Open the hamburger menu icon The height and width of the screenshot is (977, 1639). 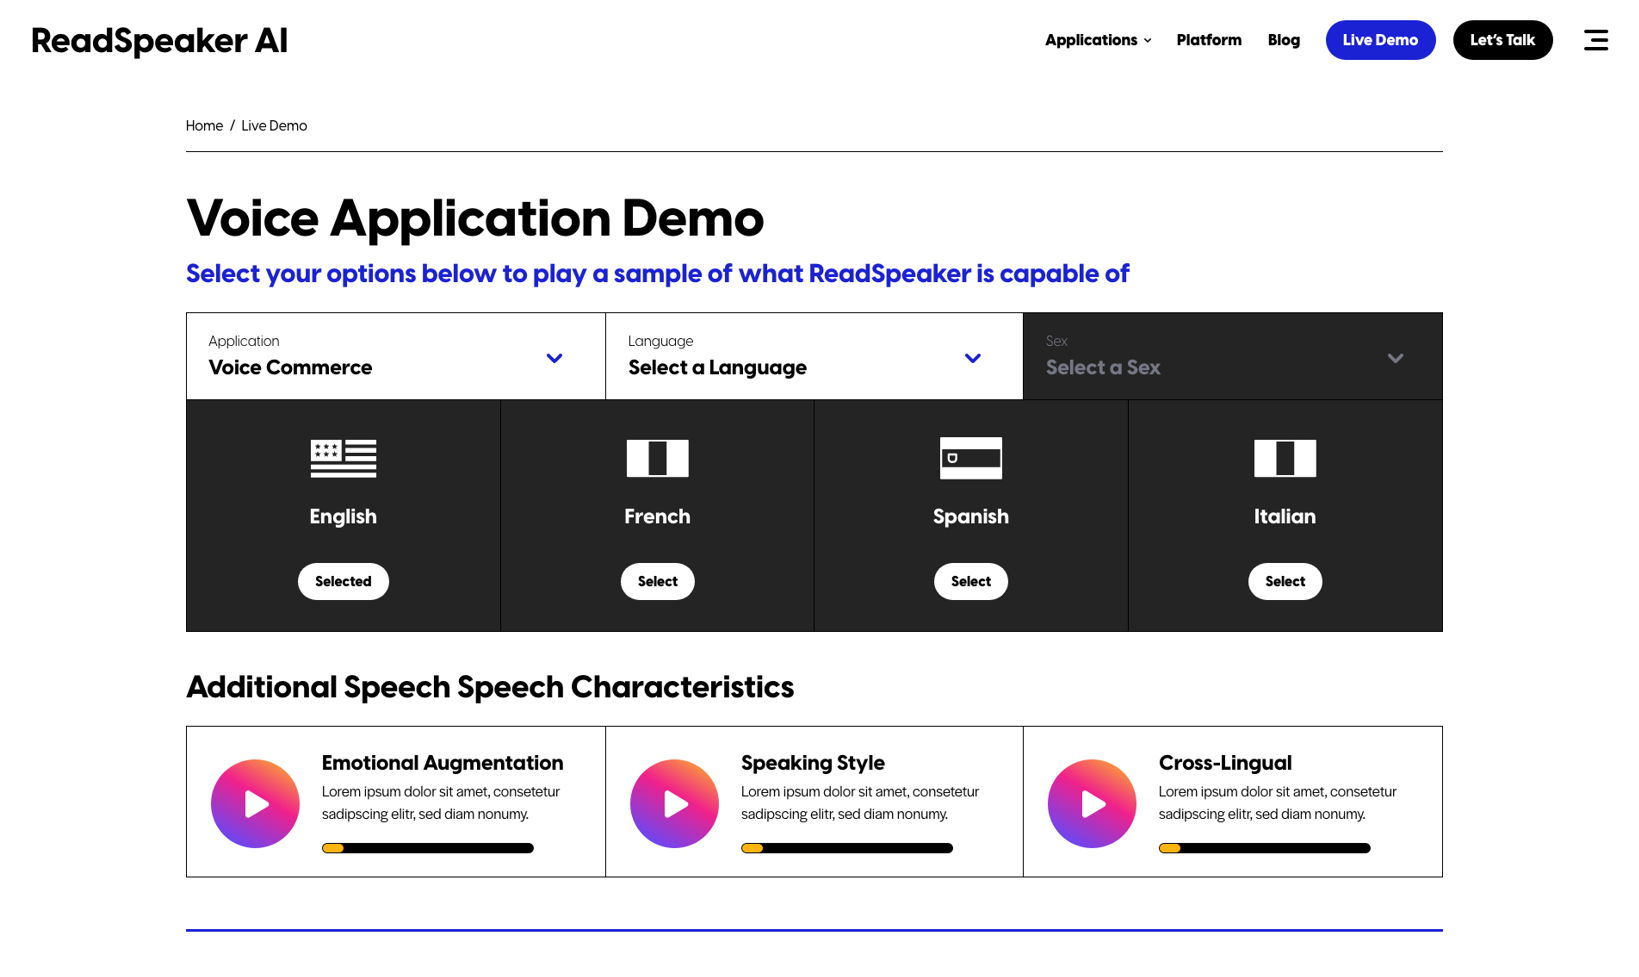(x=1595, y=40)
